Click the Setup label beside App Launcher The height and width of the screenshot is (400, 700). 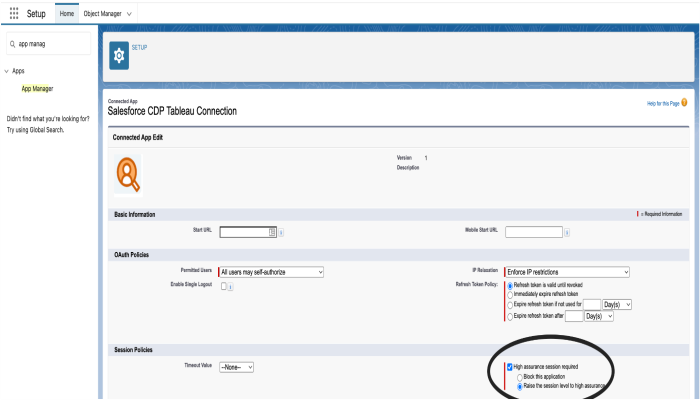click(36, 14)
